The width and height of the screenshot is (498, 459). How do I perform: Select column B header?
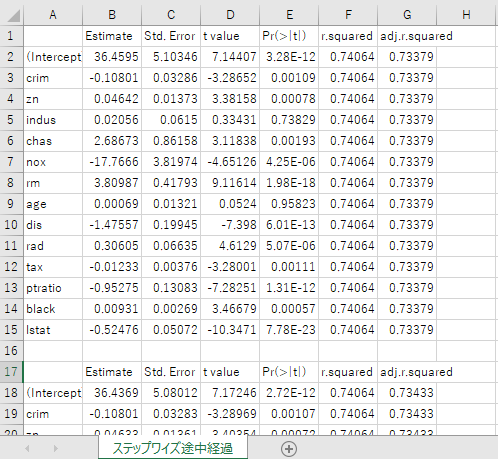(x=112, y=14)
